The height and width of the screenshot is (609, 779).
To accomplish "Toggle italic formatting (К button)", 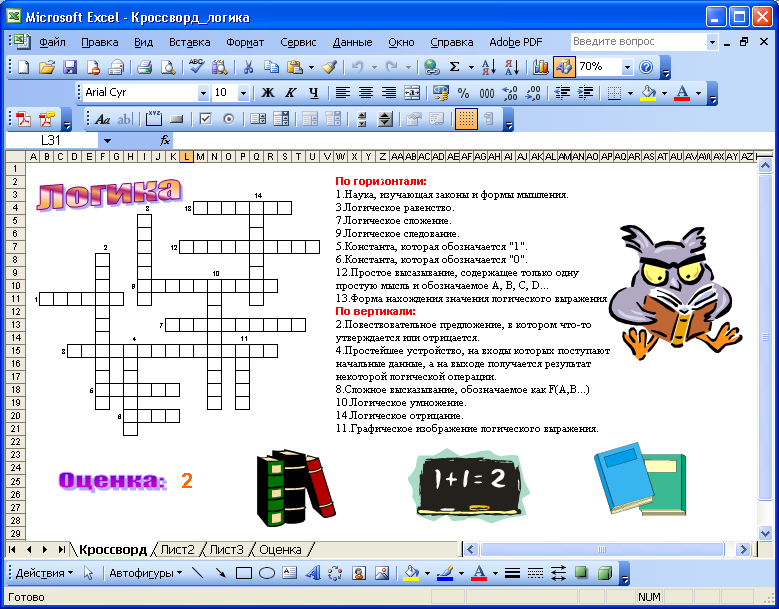I will point(290,93).
